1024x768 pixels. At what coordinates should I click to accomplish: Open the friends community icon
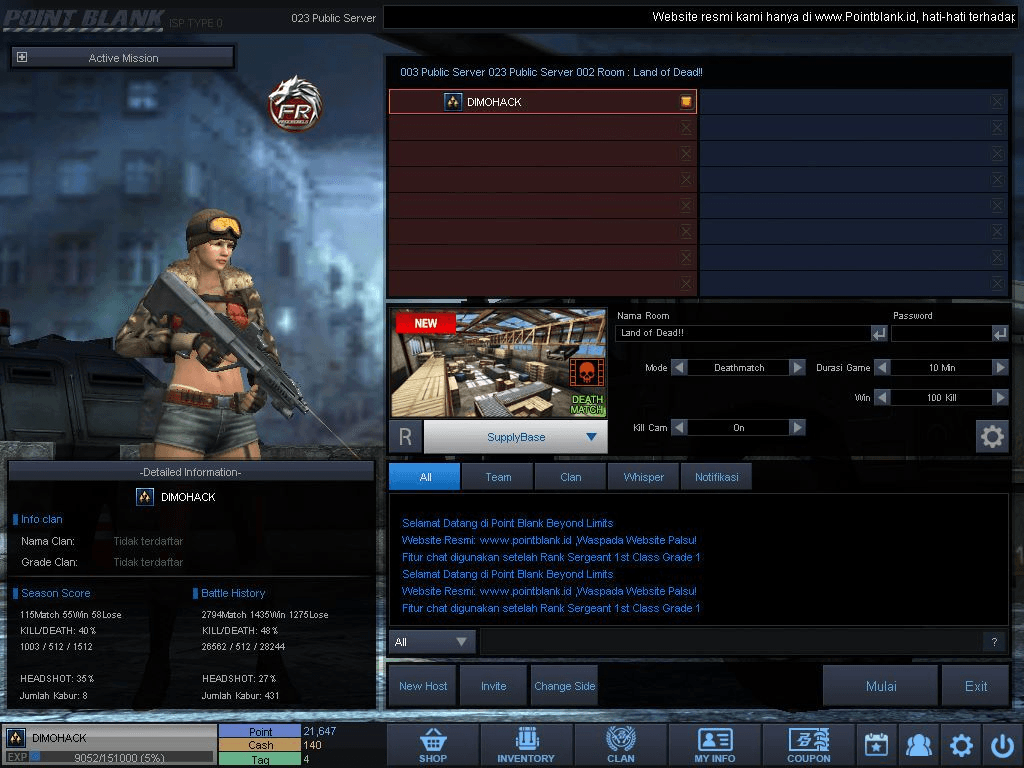(x=918, y=744)
